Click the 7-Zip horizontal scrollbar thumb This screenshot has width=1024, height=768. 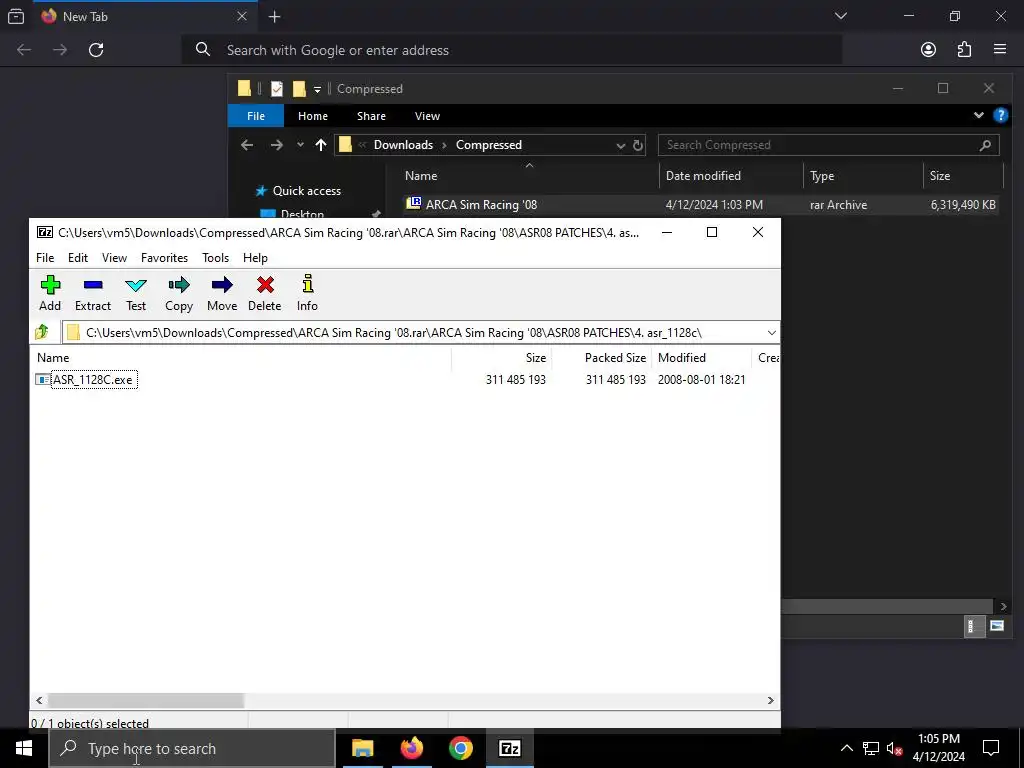(146, 700)
